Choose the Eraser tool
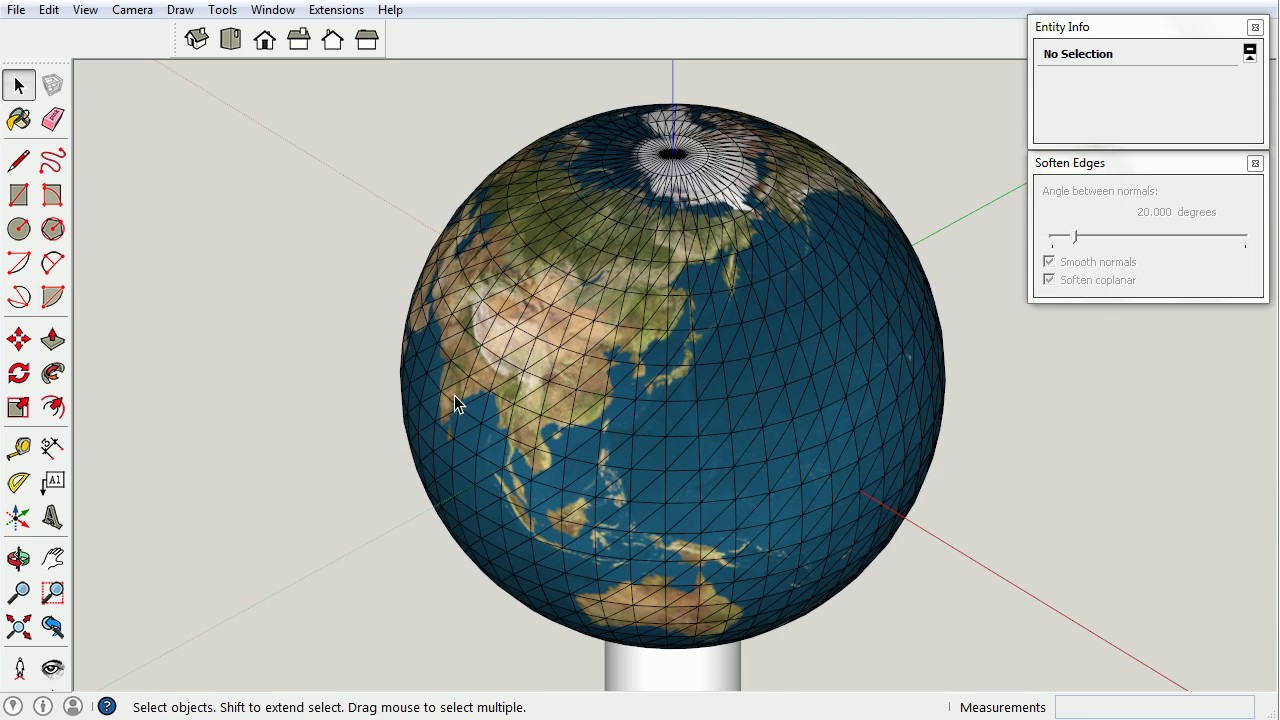The width and height of the screenshot is (1280, 720). click(53, 120)
